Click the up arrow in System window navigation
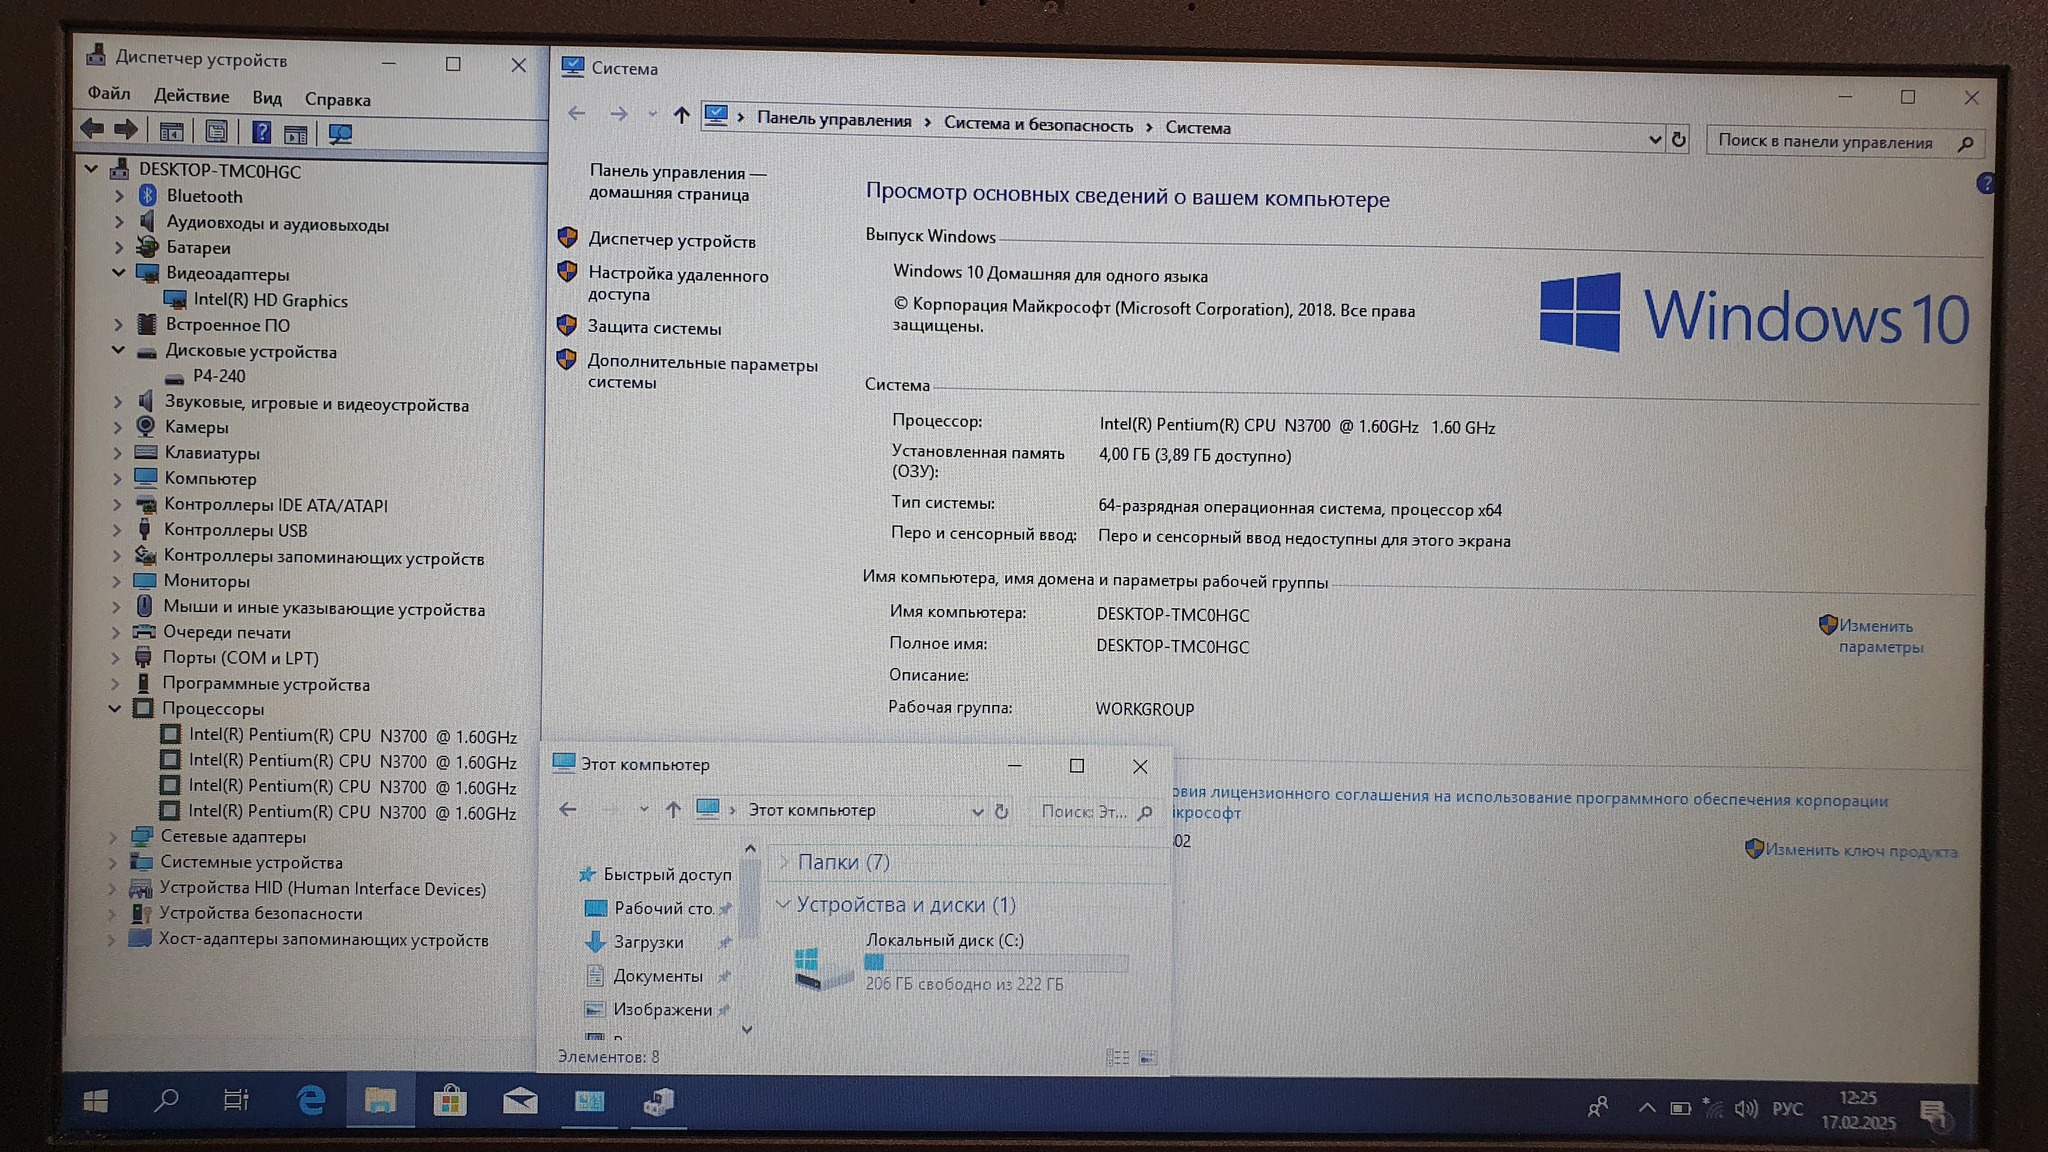 pyautogui.click(x=681, y=115)
